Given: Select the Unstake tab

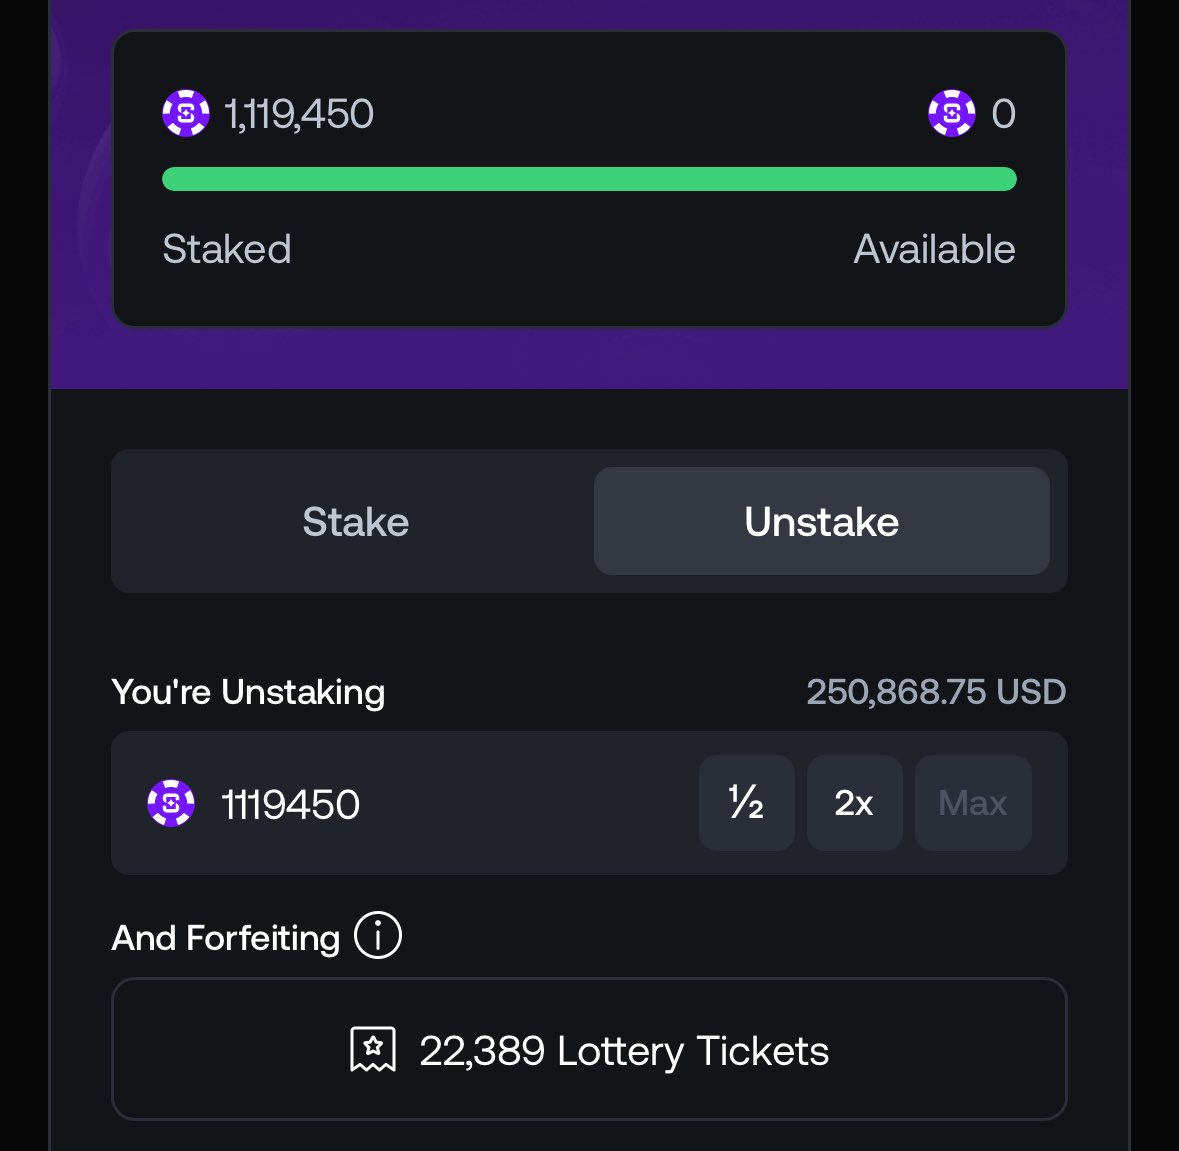Looking at the screenshot, I should tap(821, 521).
